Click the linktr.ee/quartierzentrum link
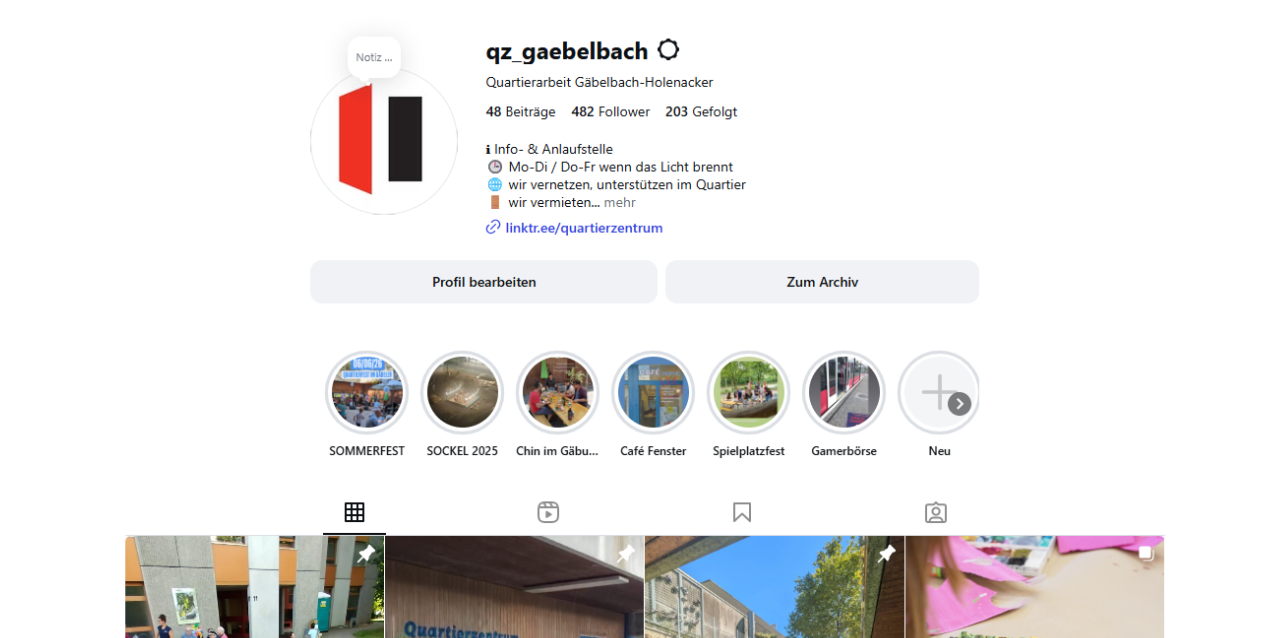 click(x=584, y=228)
